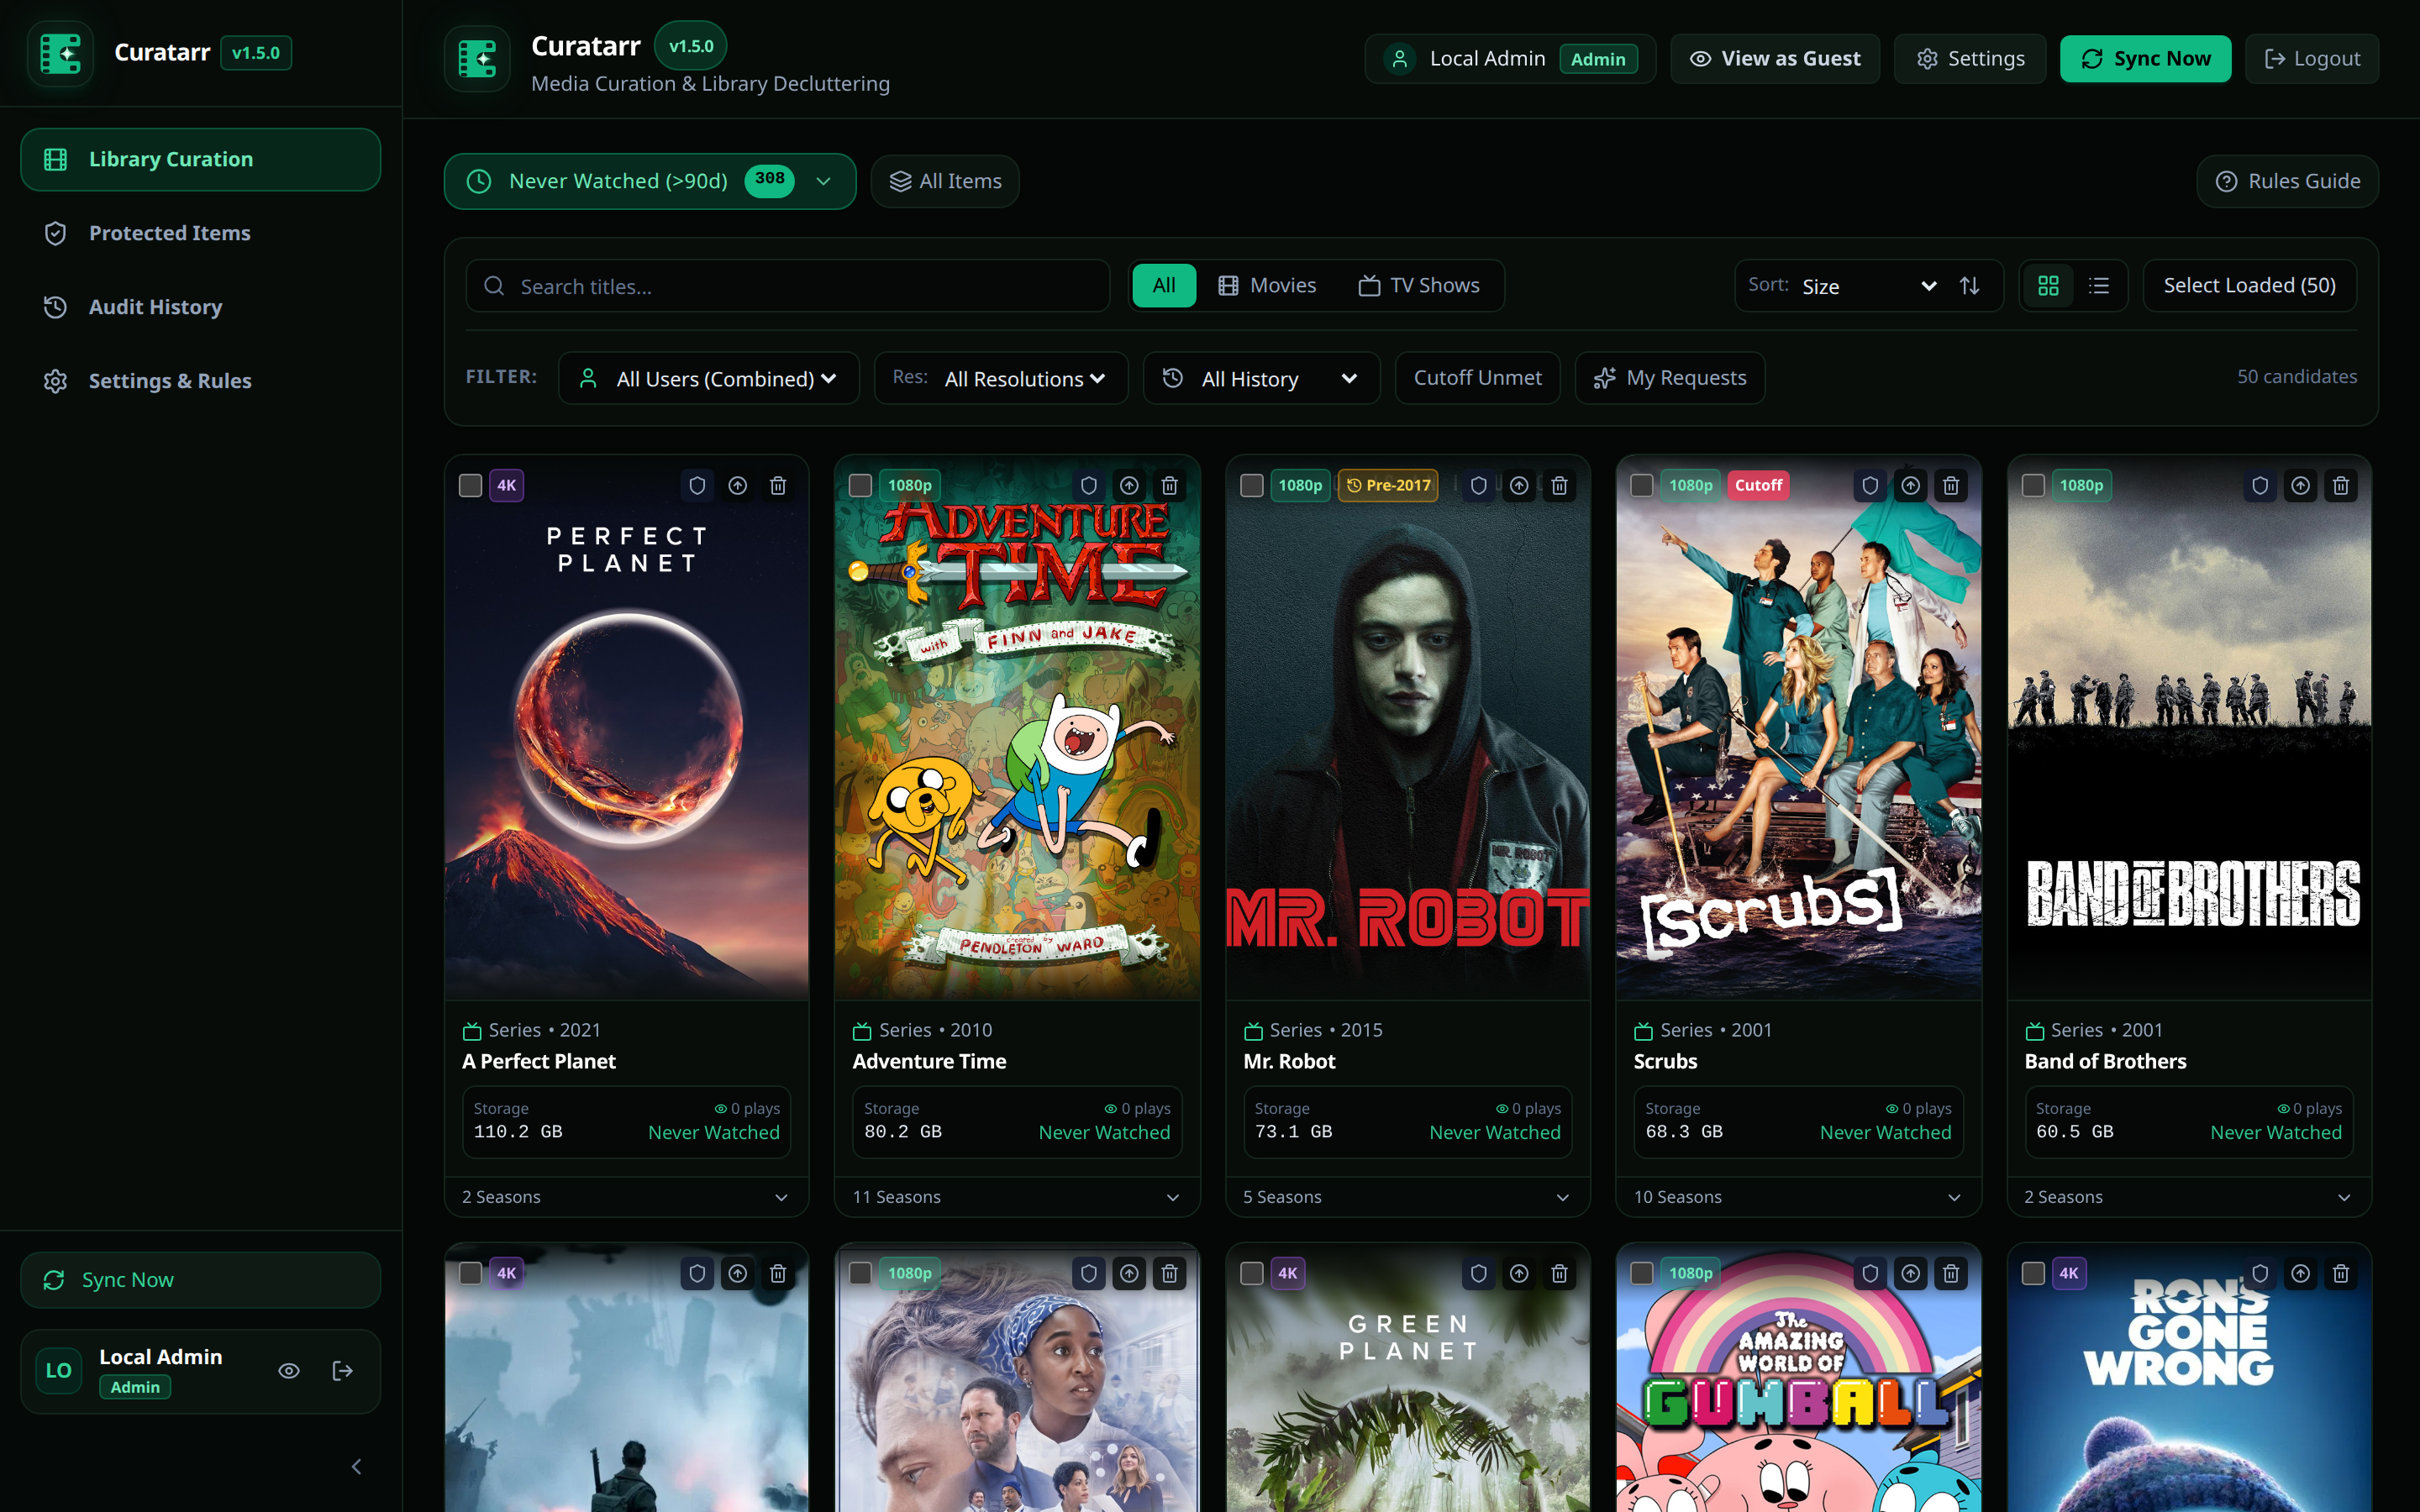Viewport: 2420px width, 1512px height.
Task: Open the All History dropdown
Action: (x=1261, y=378)
